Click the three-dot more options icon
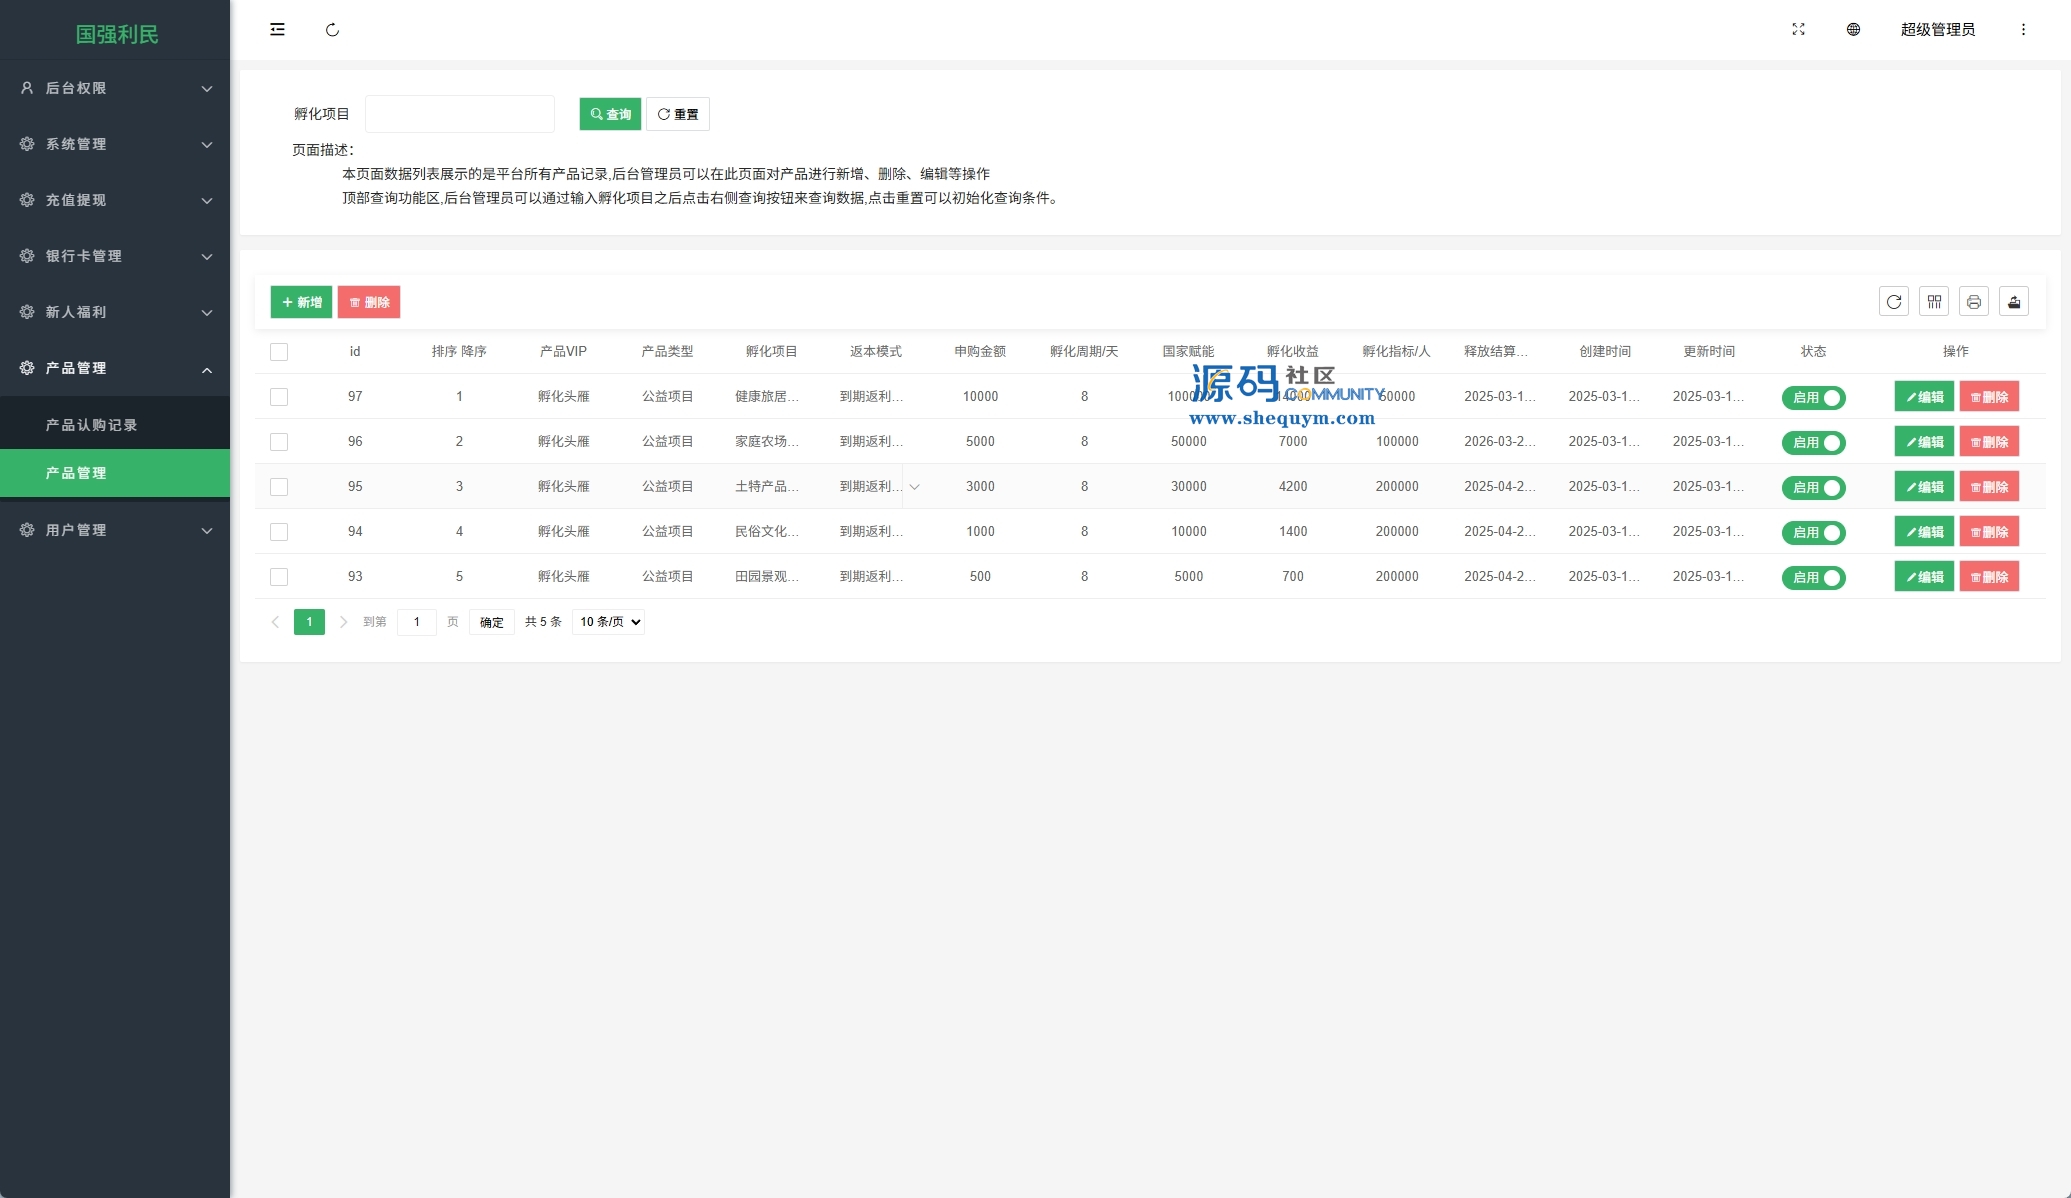The height and width of the screenshot is (1198, 2071). click(x=2023, y=30)
